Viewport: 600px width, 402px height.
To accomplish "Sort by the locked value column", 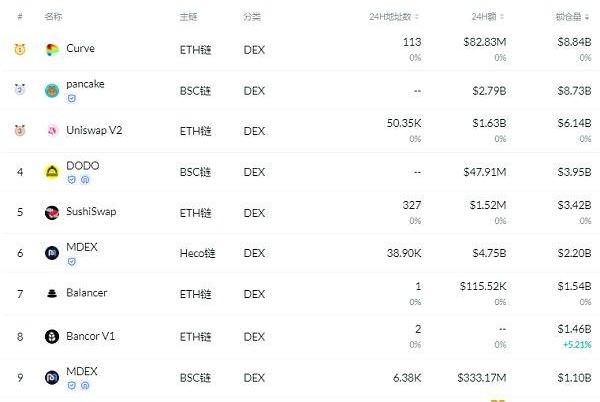I will [574, 17].
